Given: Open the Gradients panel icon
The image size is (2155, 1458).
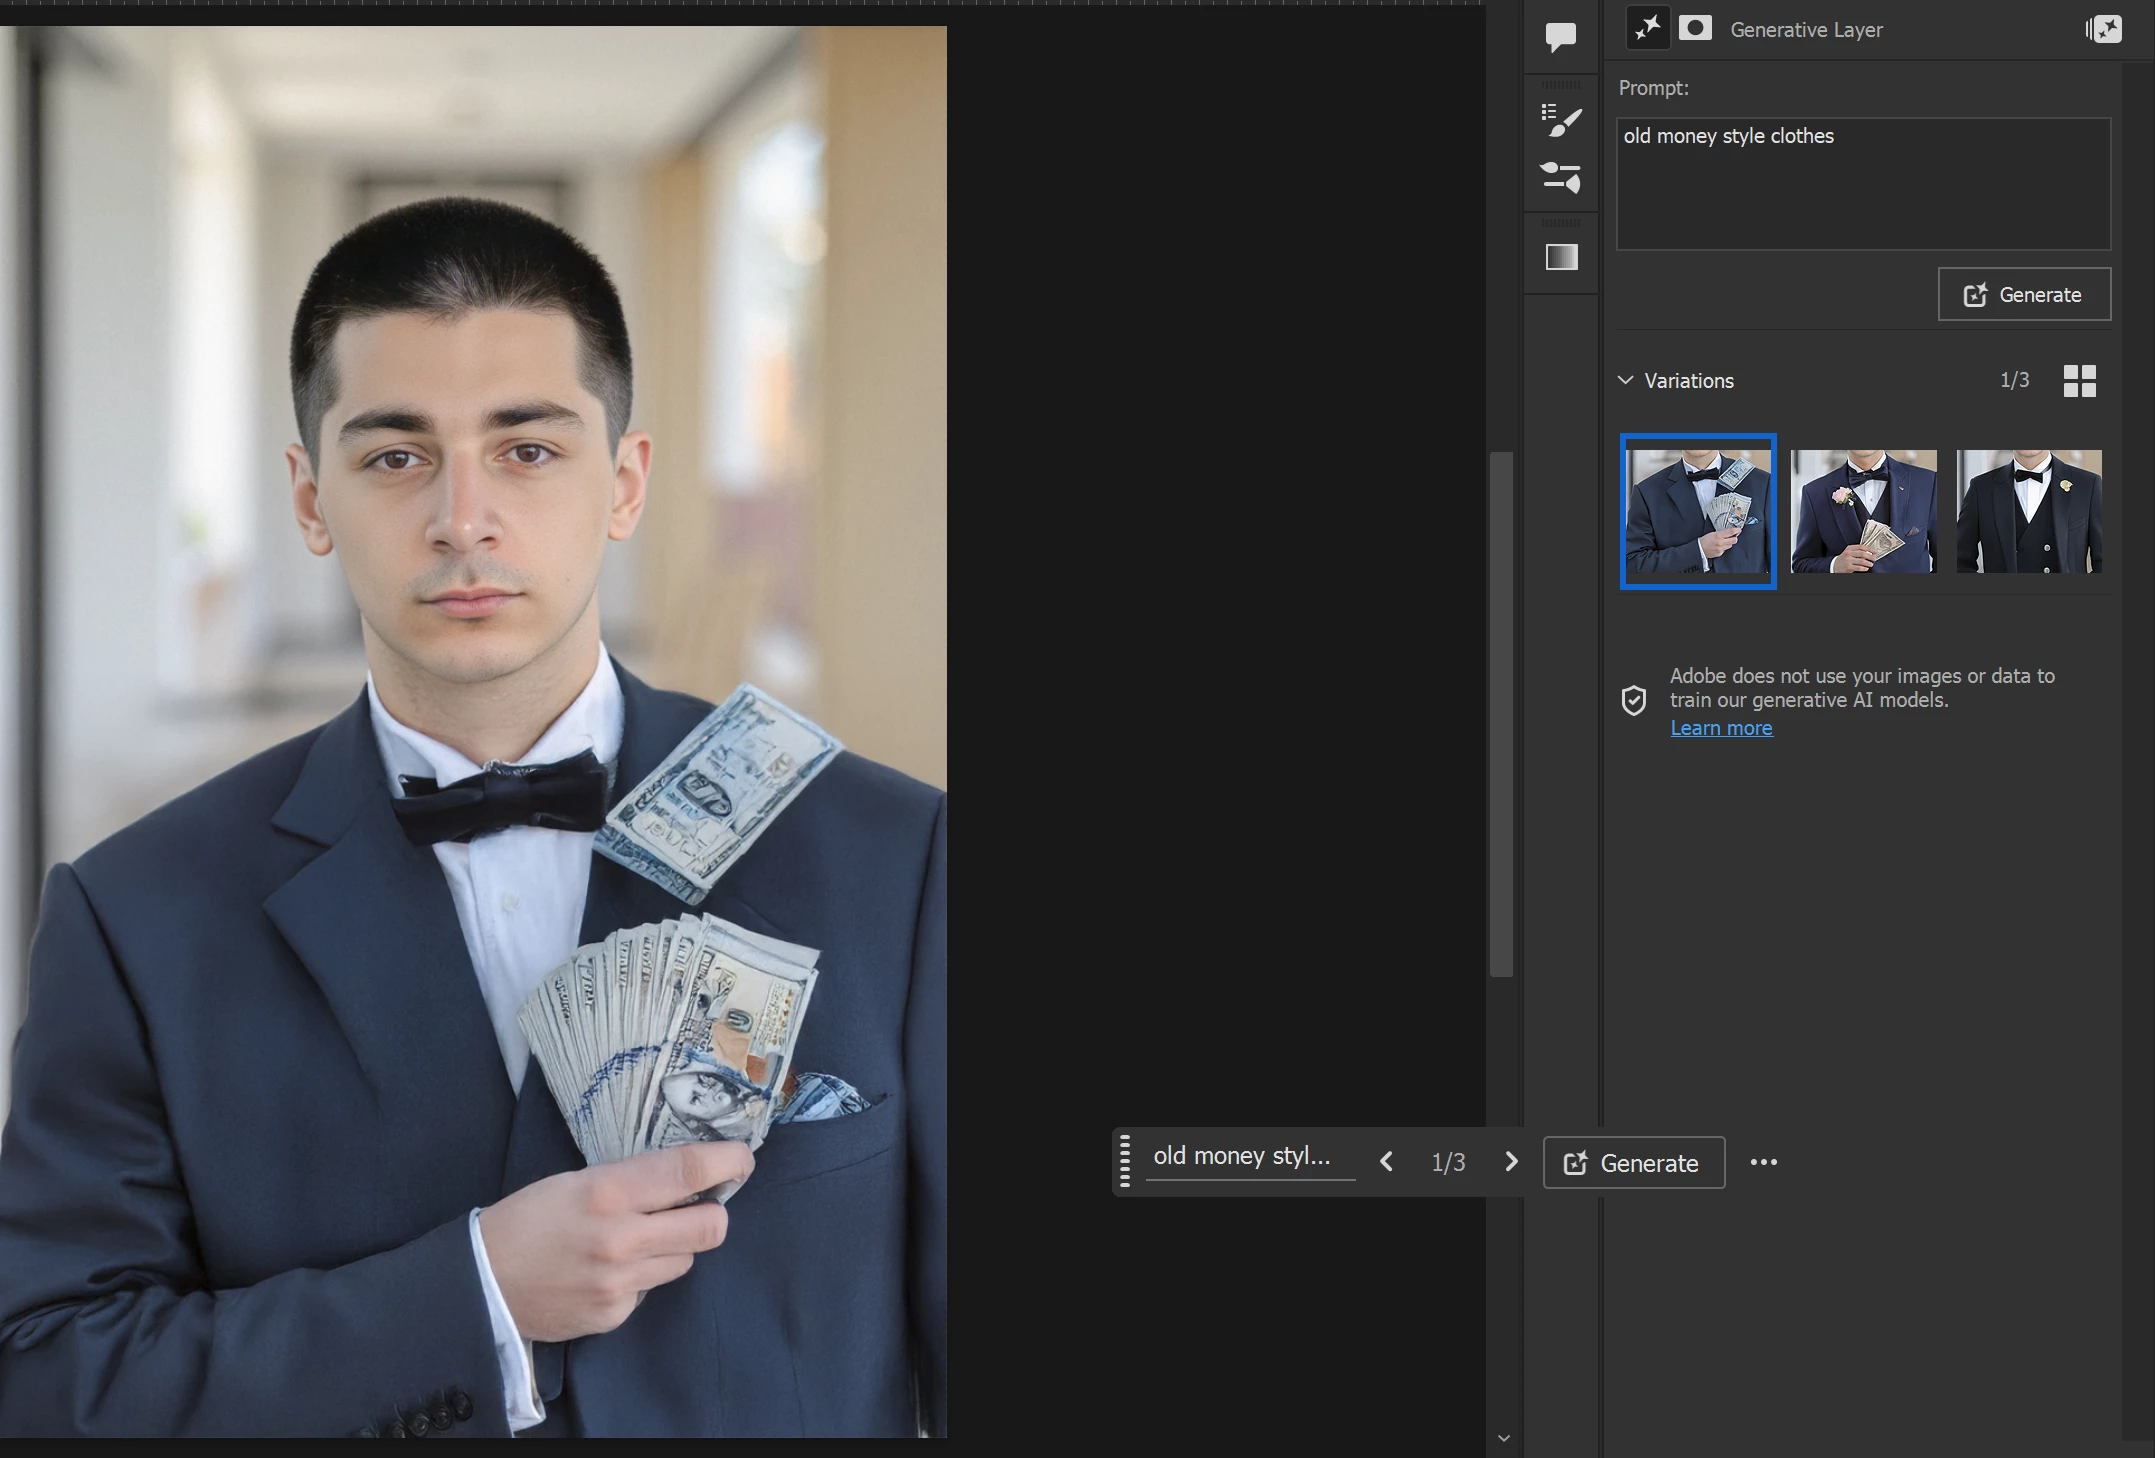Looking at the screenshot, I should (x=1561, y=258).
